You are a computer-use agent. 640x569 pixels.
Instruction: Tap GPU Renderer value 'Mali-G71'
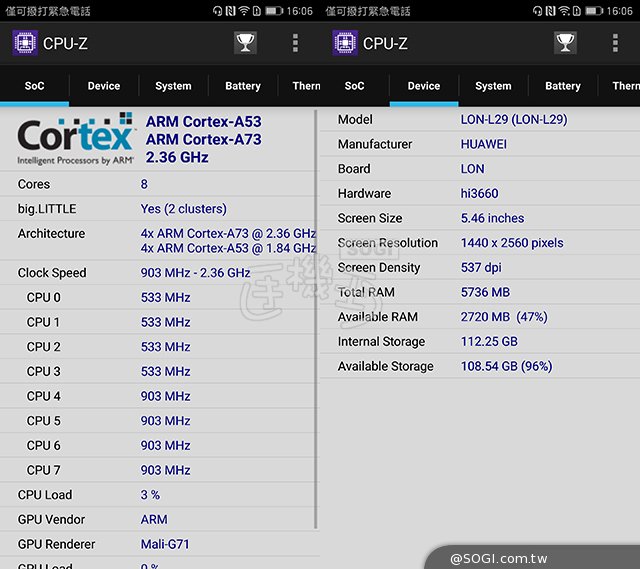pos(165,544)
